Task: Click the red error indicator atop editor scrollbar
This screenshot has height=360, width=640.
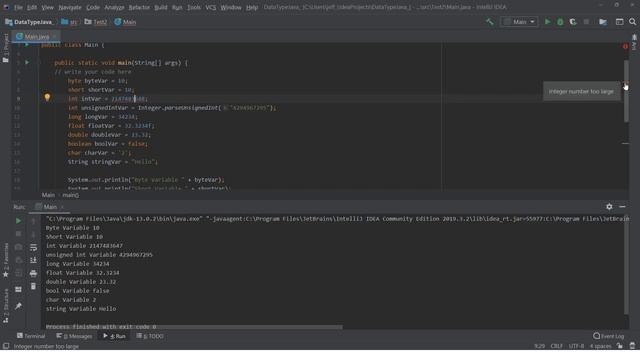Action: click(x=625, y=46)
